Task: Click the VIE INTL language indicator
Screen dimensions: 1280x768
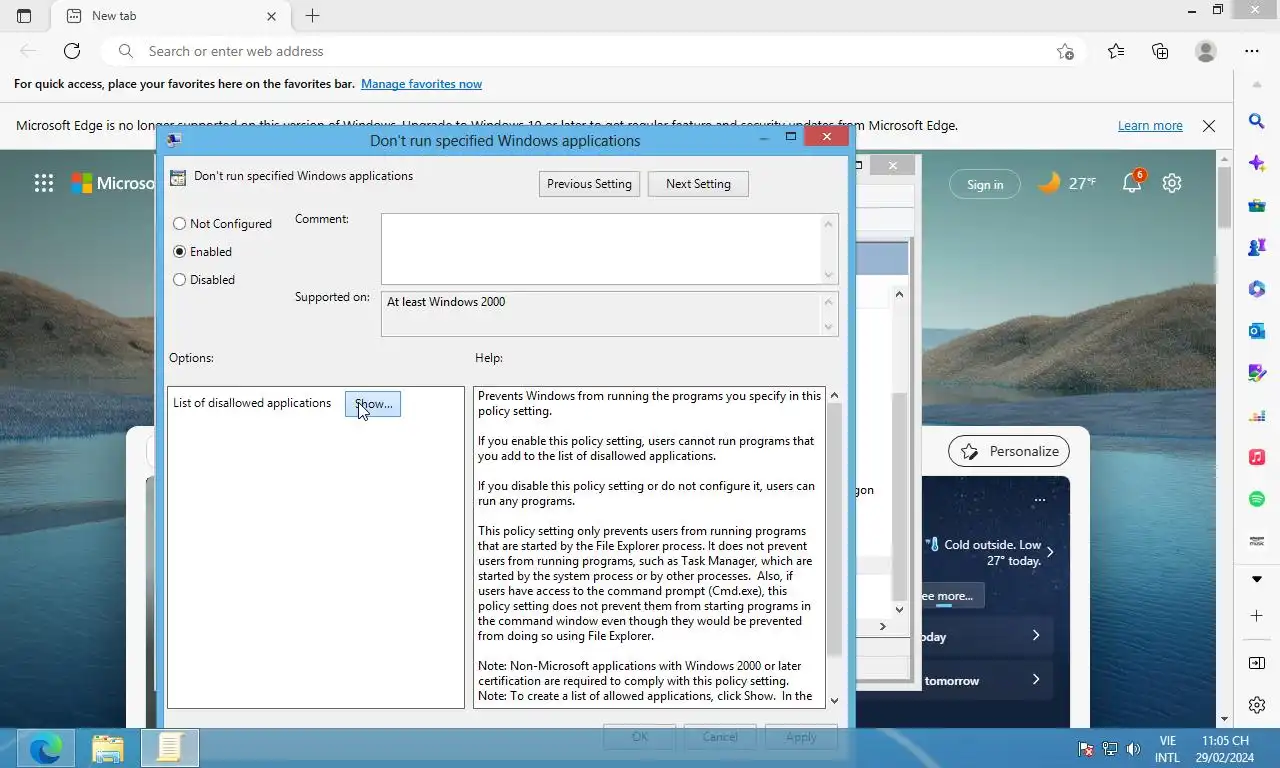Action: [1167, 749]
